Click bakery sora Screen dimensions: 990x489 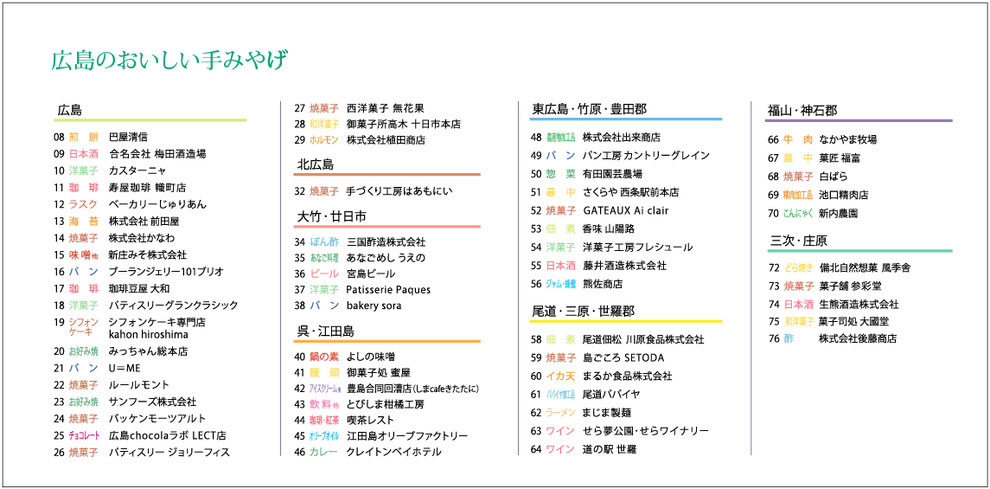[x=374, y=305]
